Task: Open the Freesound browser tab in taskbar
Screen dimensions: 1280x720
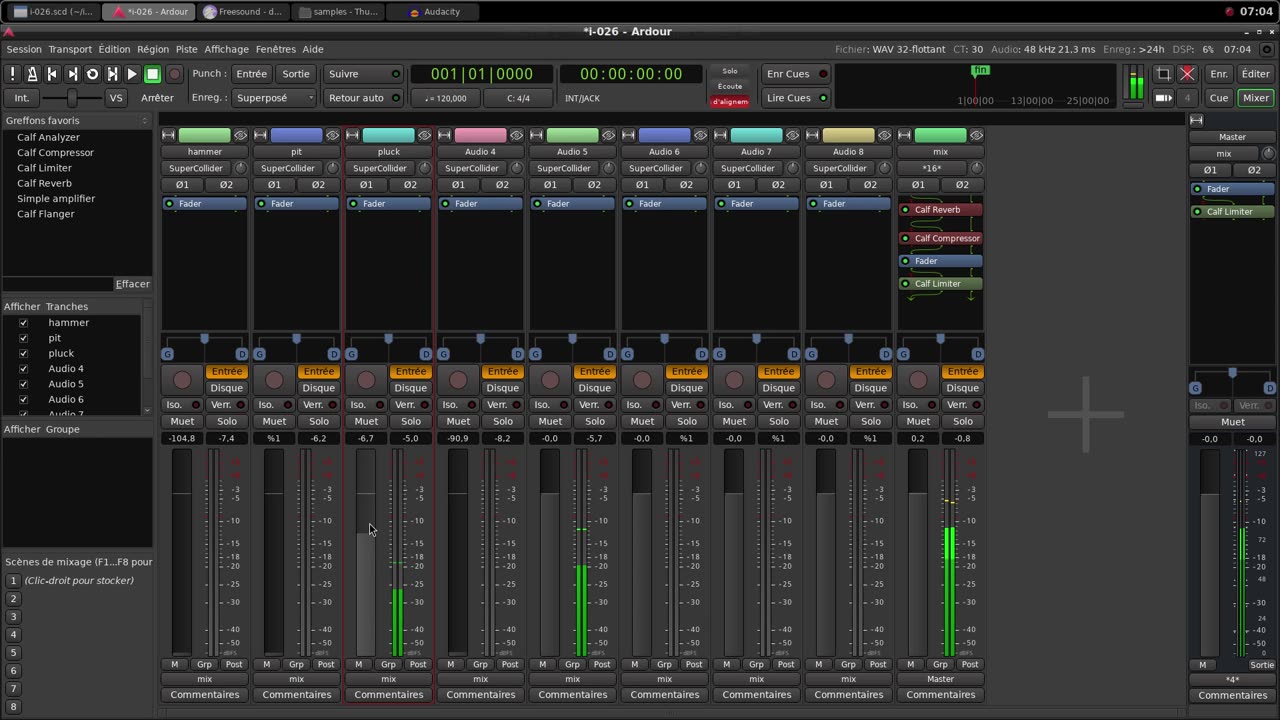Action: point(243,12)
